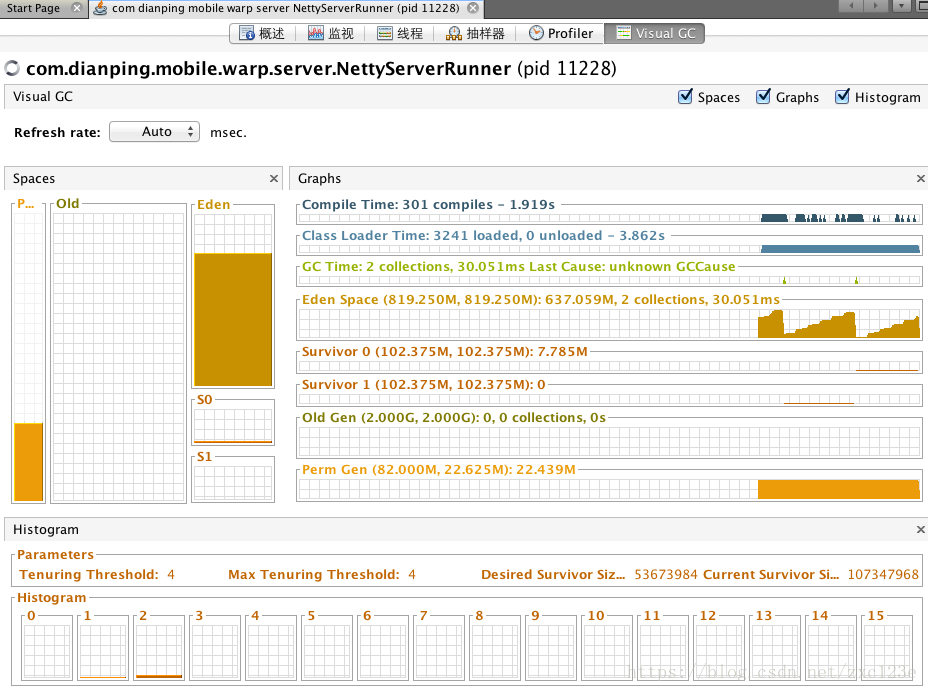Open the tab list dropdown arrow

coord(901,6)
